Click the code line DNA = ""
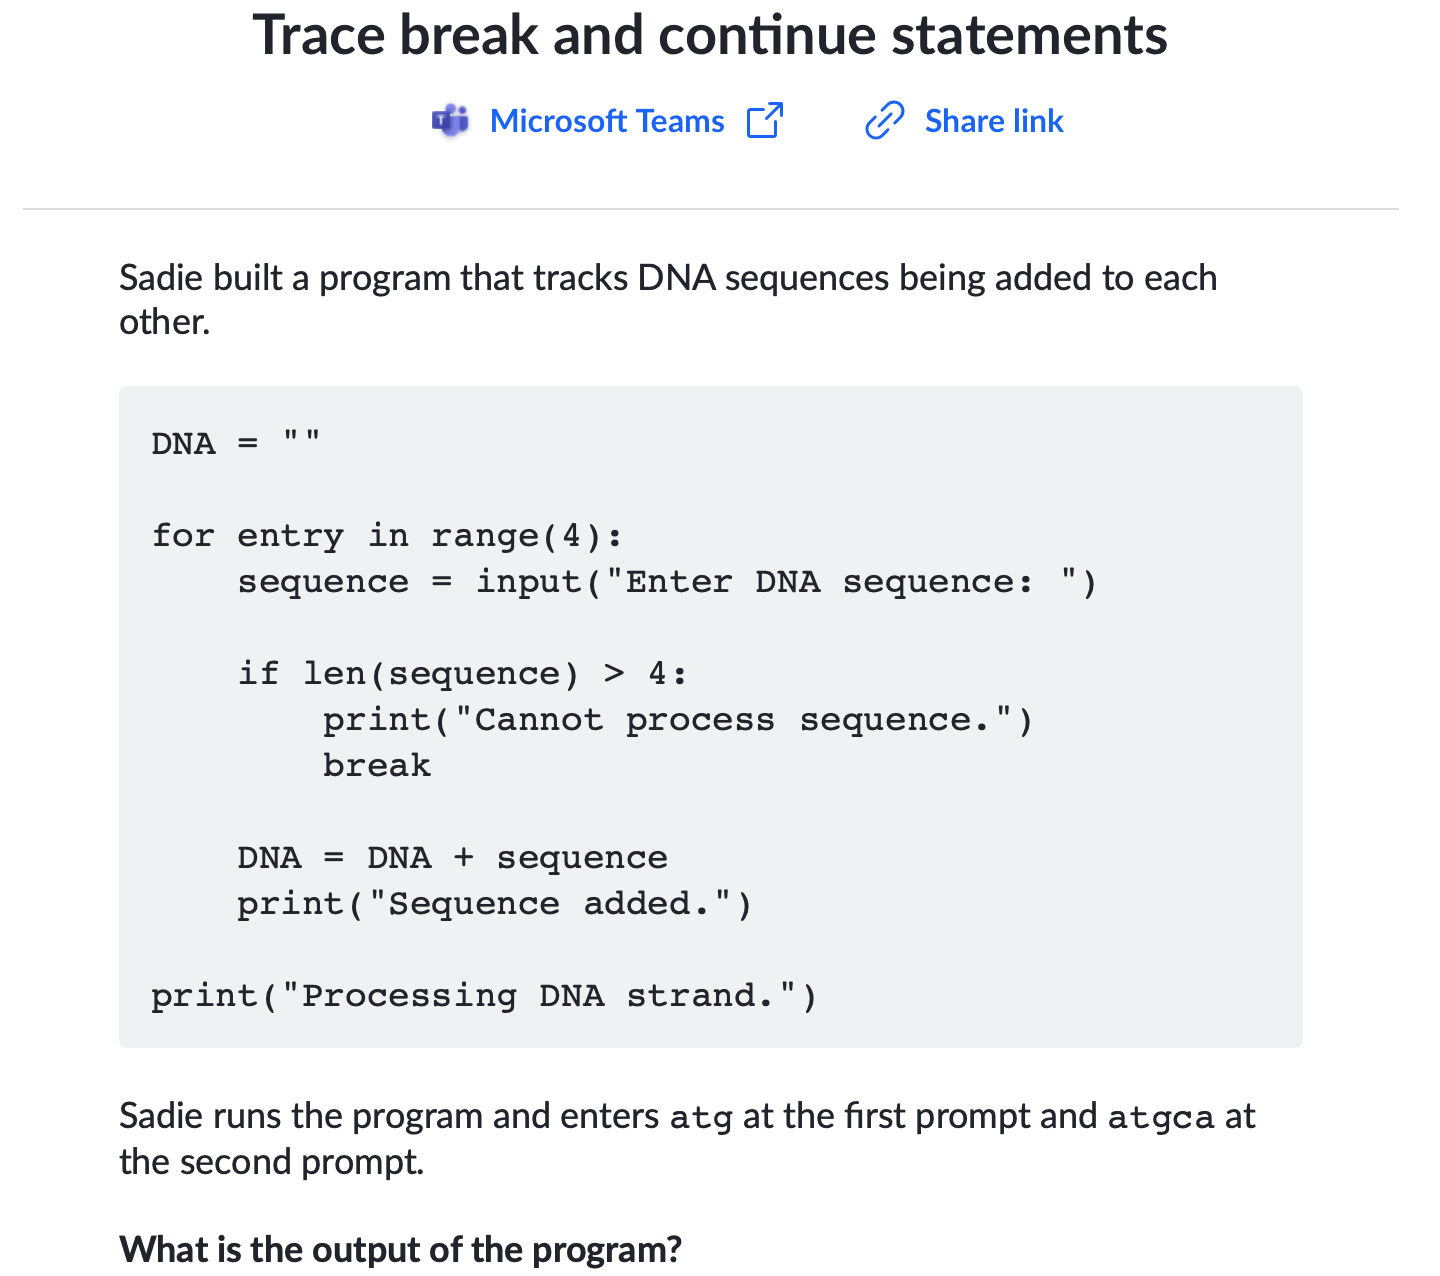Viewport: 1440px width, 1276px height. (x=236, y=443)
